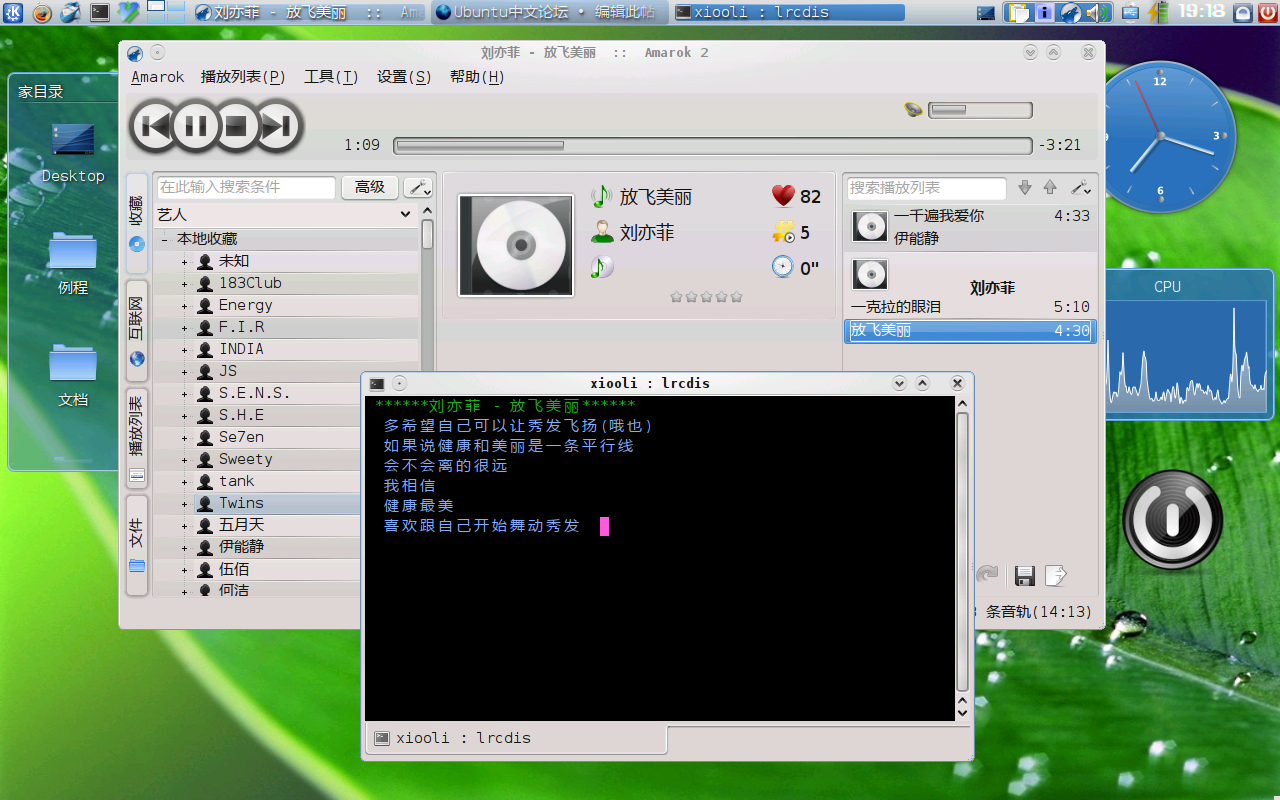
Task: Select JS in the artist list
Action: pos(228,371)
